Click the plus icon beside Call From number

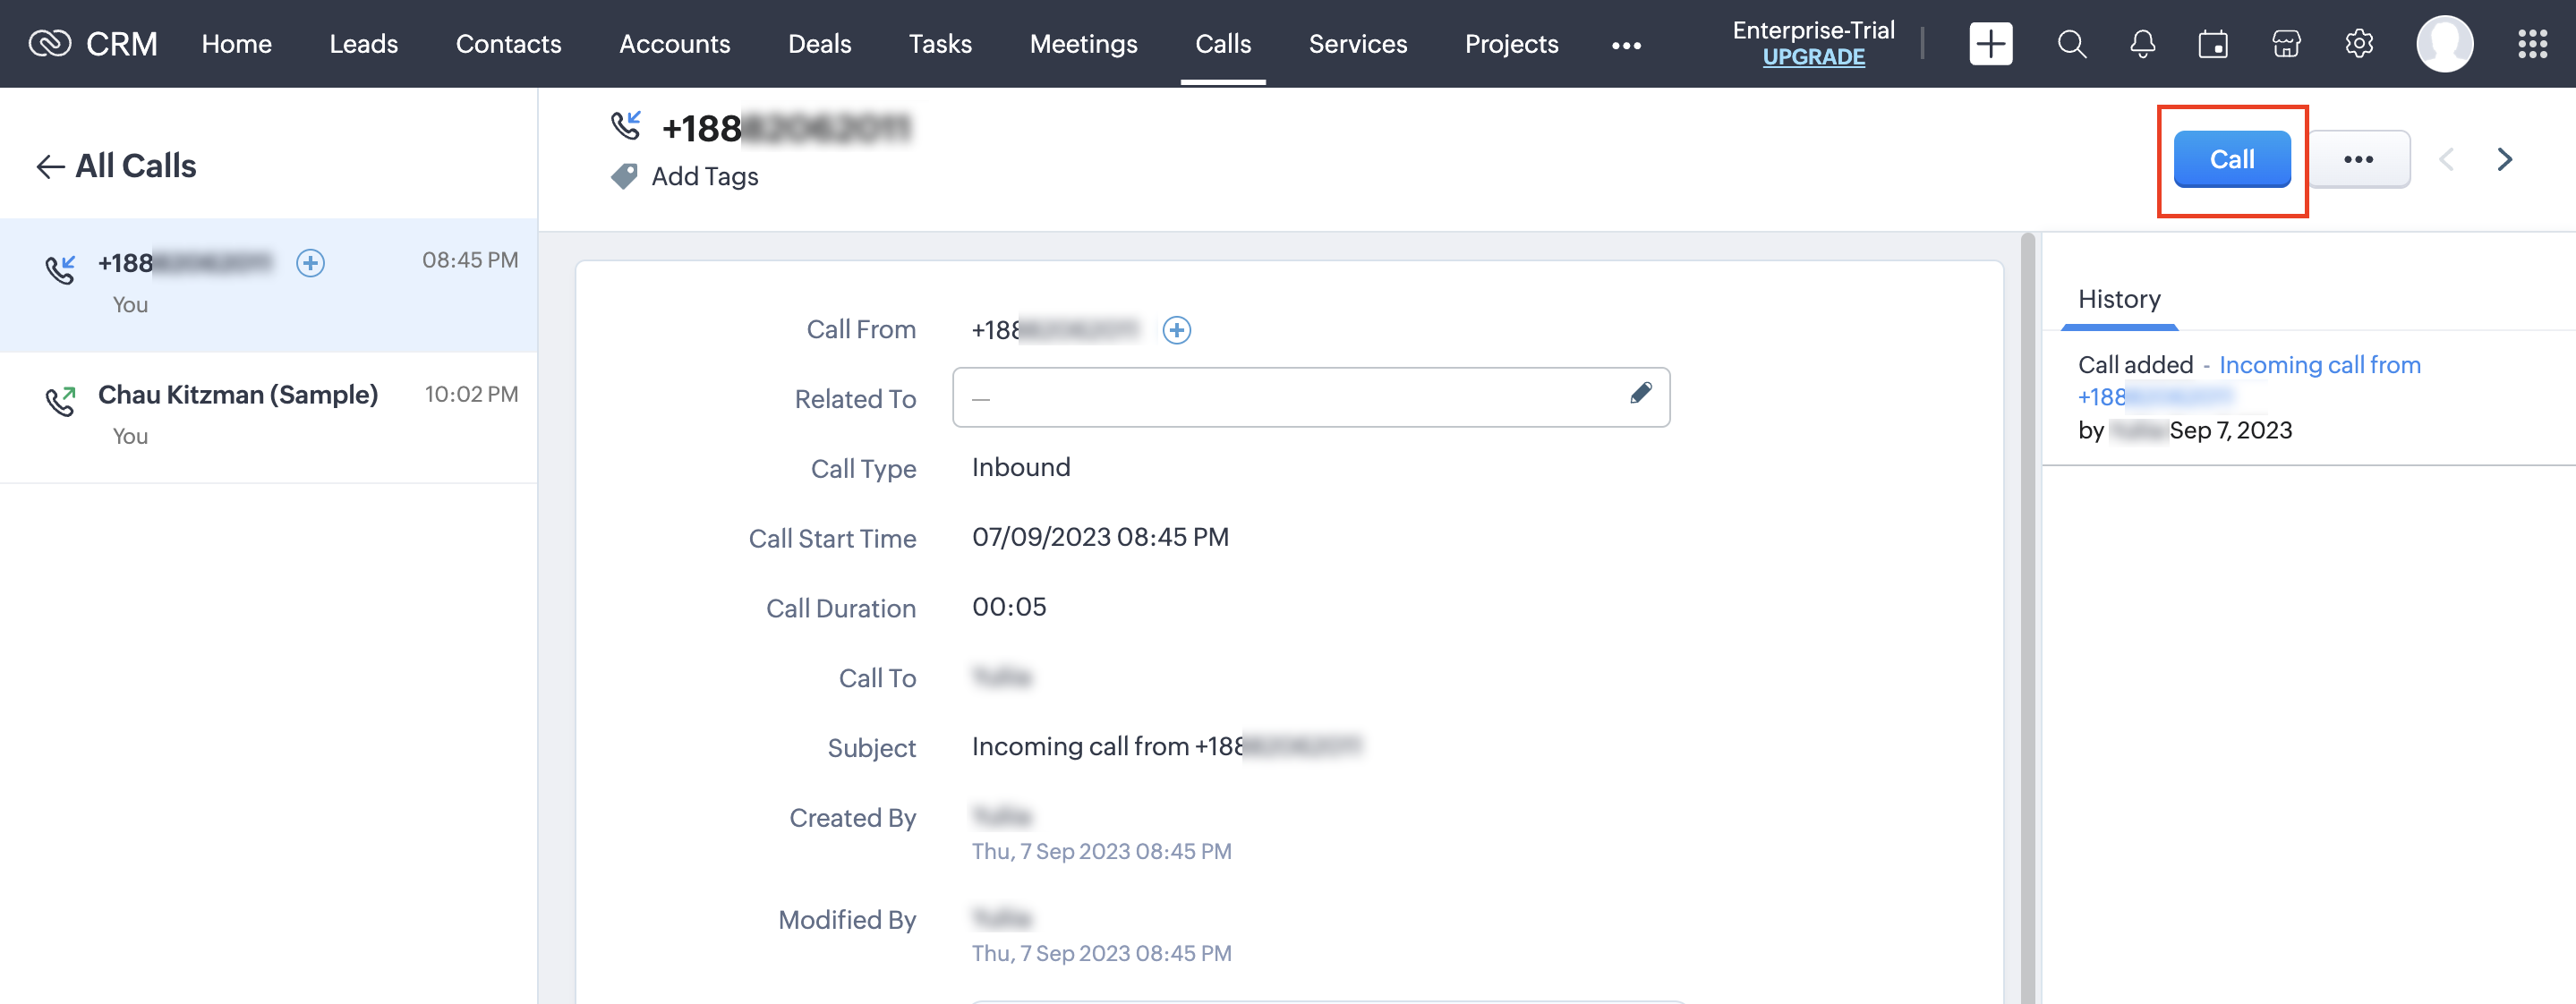pos(1177,330)
